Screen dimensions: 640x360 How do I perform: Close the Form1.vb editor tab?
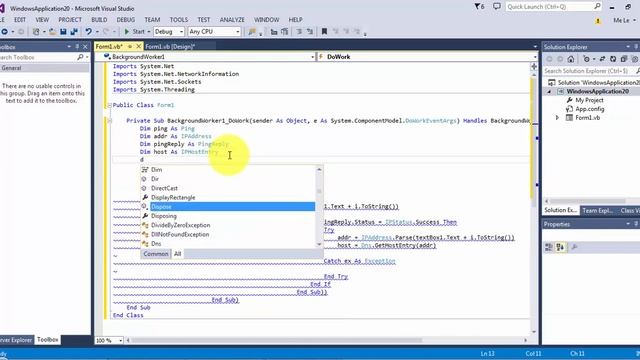coord(138,47)
